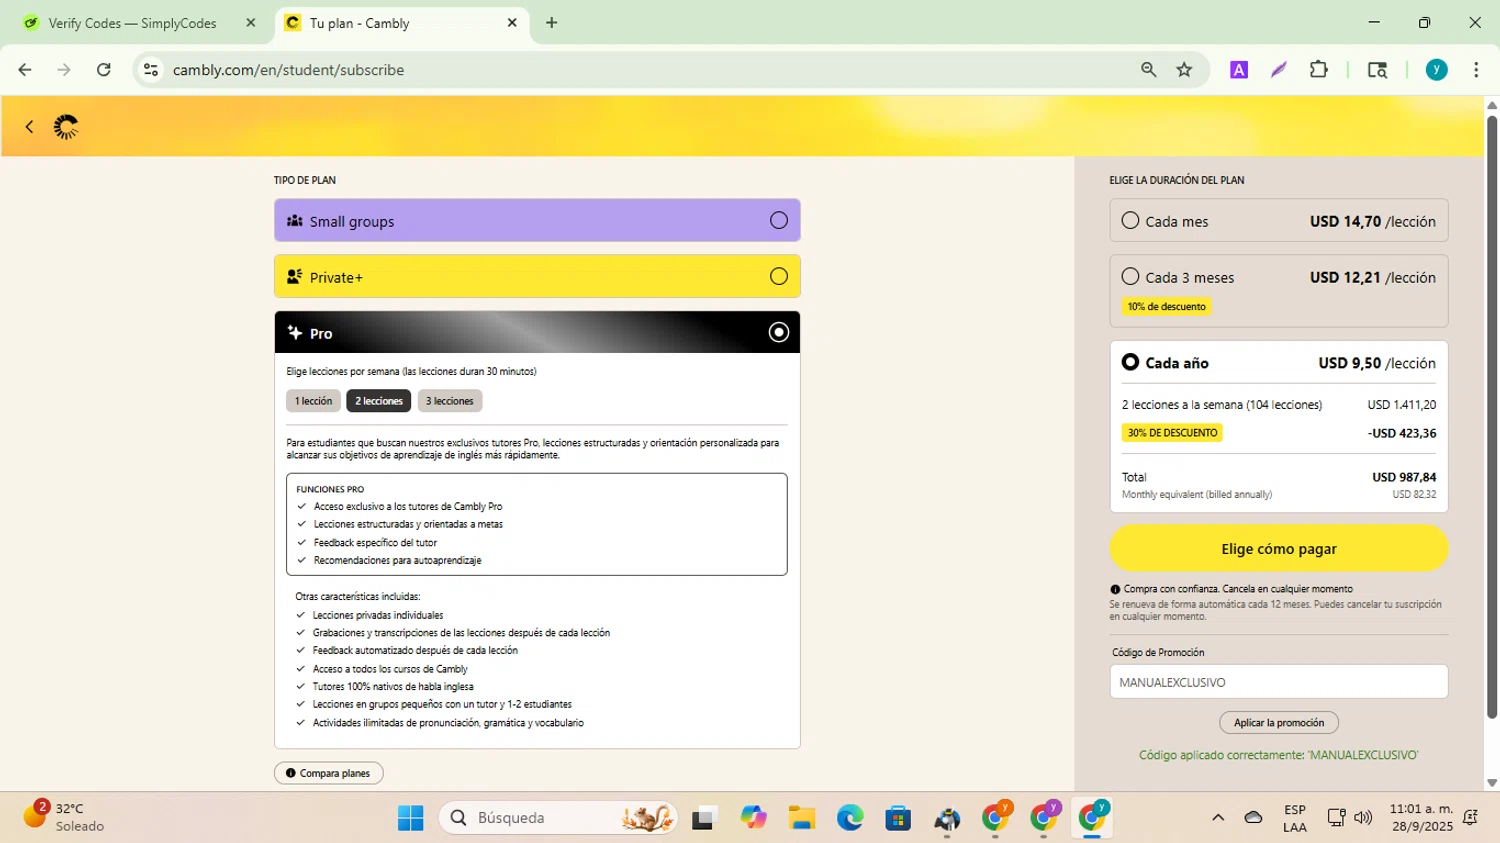Open Copilot from the taskbar
The width and height of the screenshot is (1500, 843).
753,818
